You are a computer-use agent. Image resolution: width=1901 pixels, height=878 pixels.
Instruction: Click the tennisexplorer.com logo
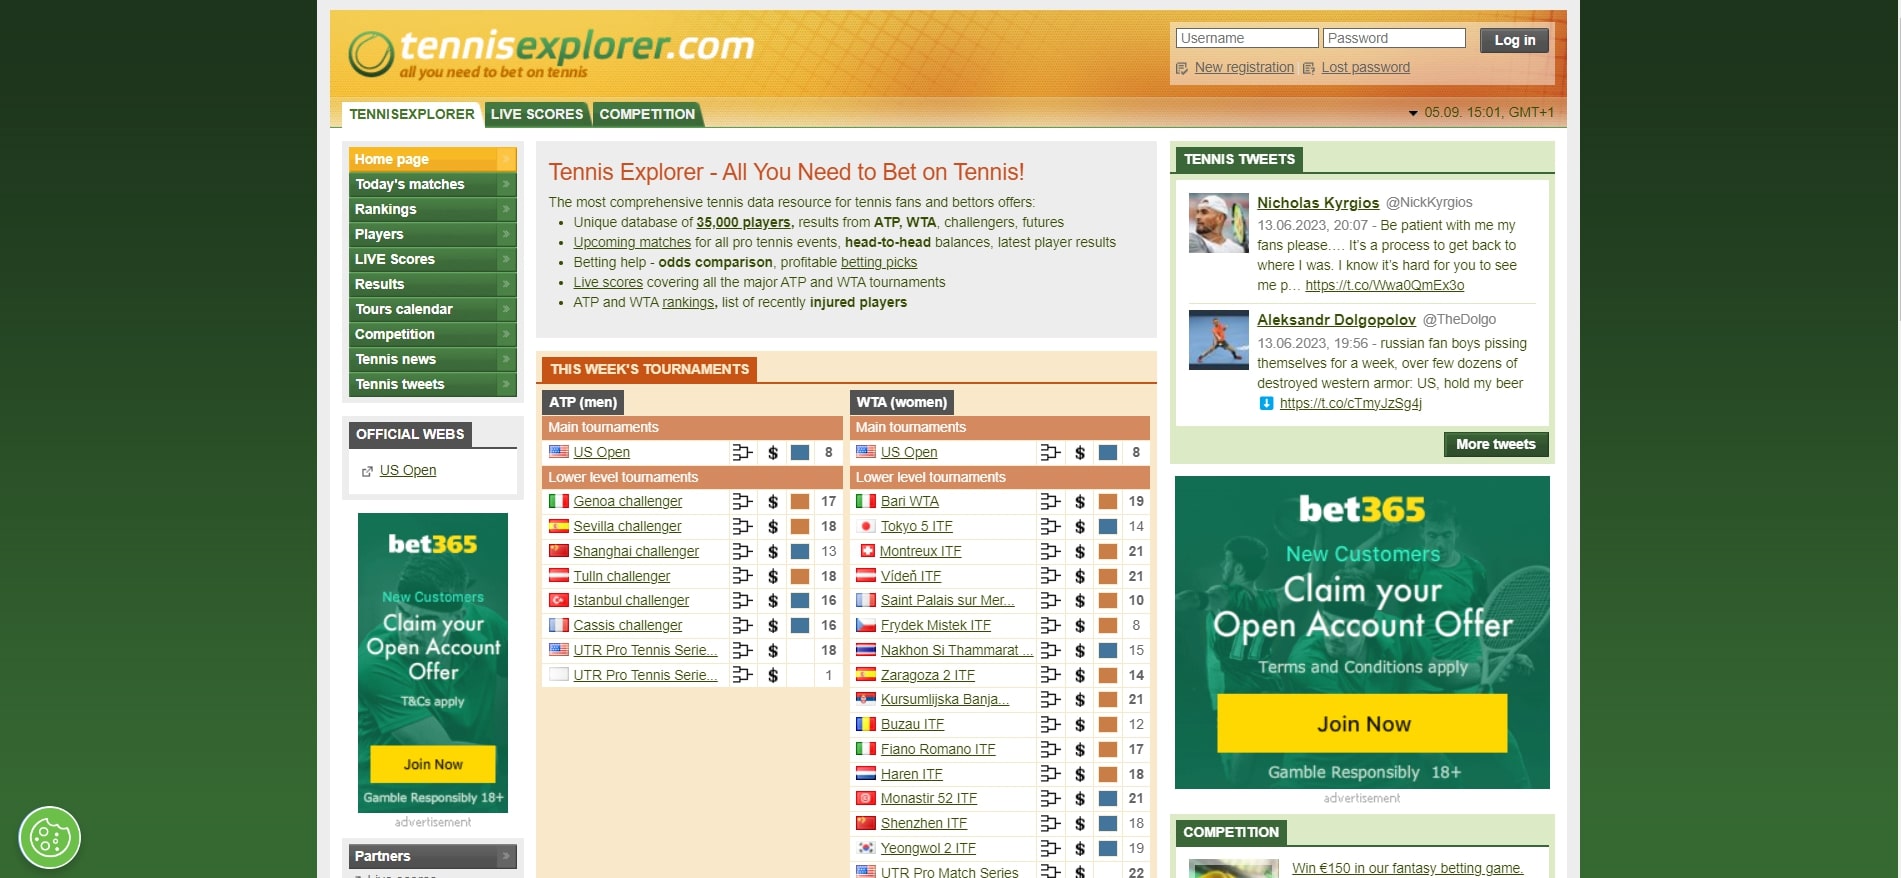551,53
